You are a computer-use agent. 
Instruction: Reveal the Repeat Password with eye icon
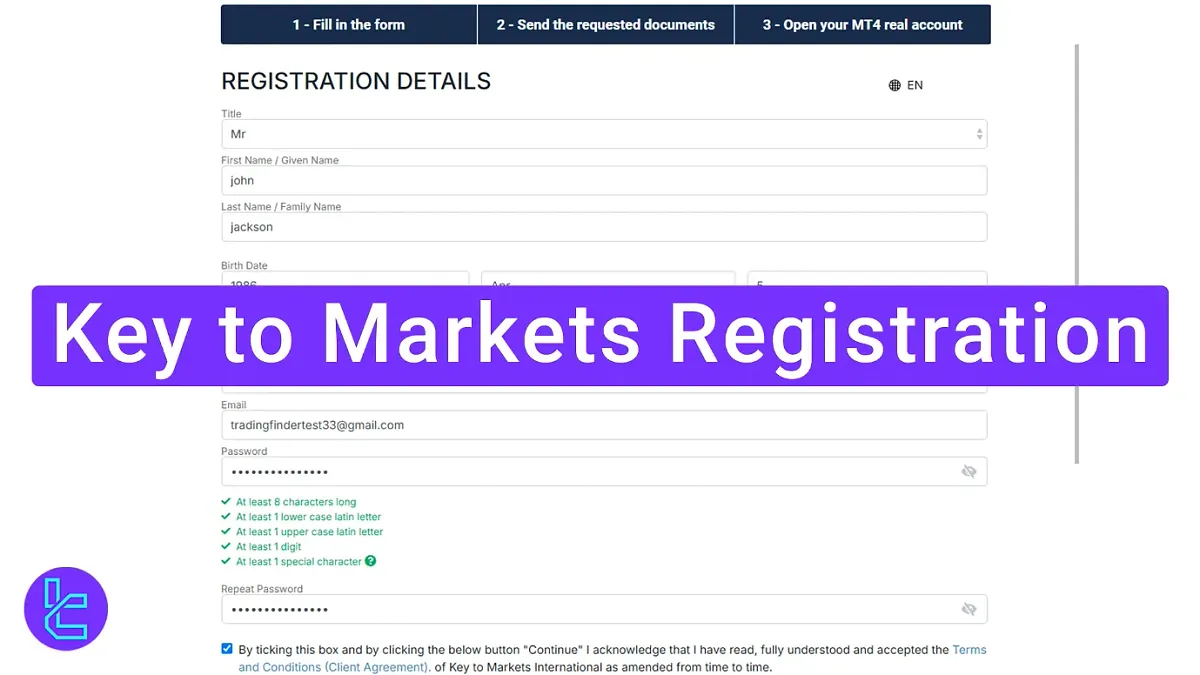pyautogui.click(x=968, y=608)
